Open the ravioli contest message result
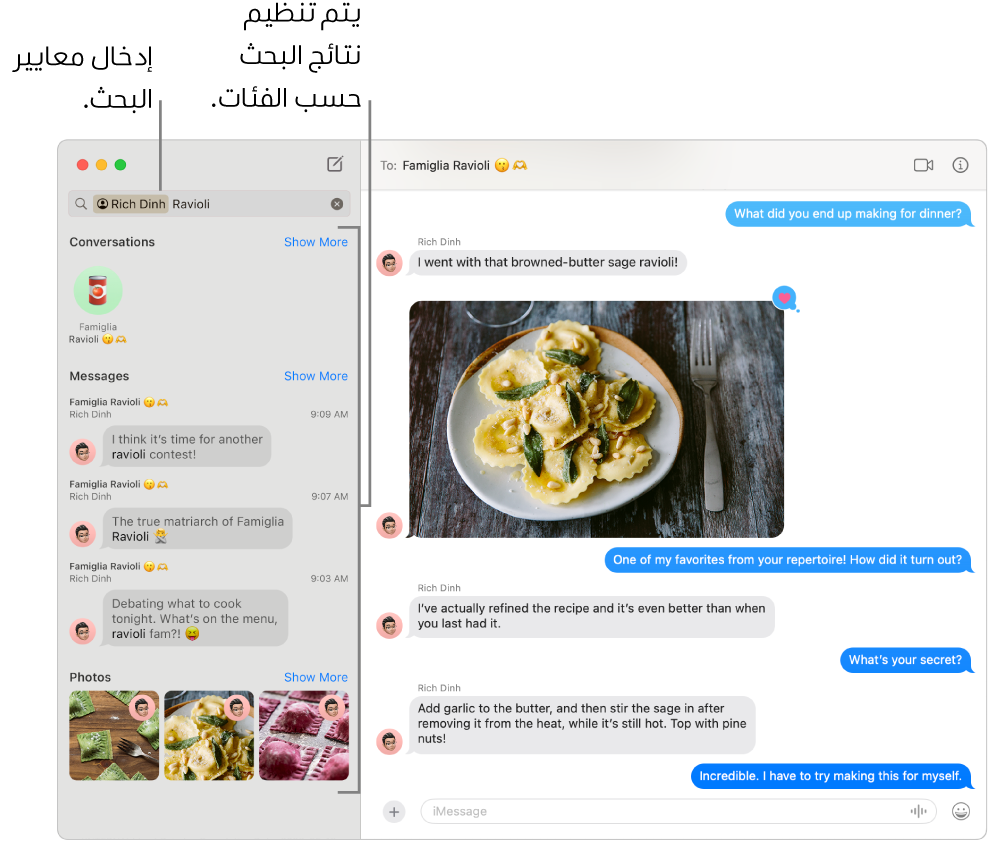This screenshot has height=841, width=990. tap(187, 446)
